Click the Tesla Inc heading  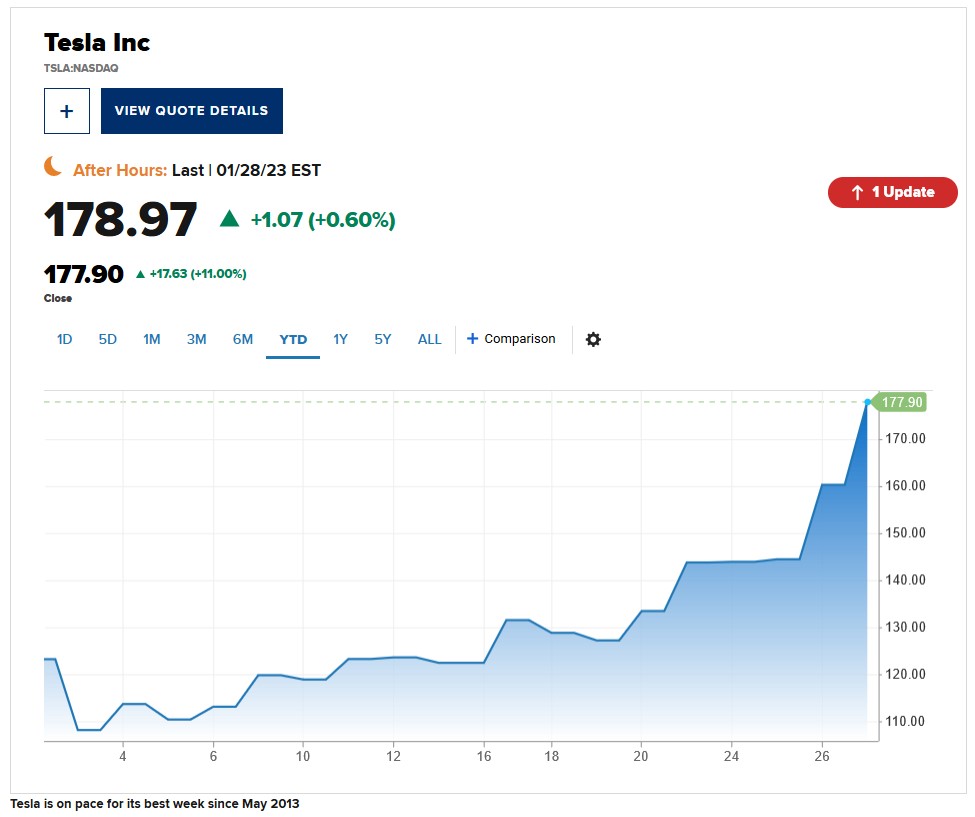(97, 42)
